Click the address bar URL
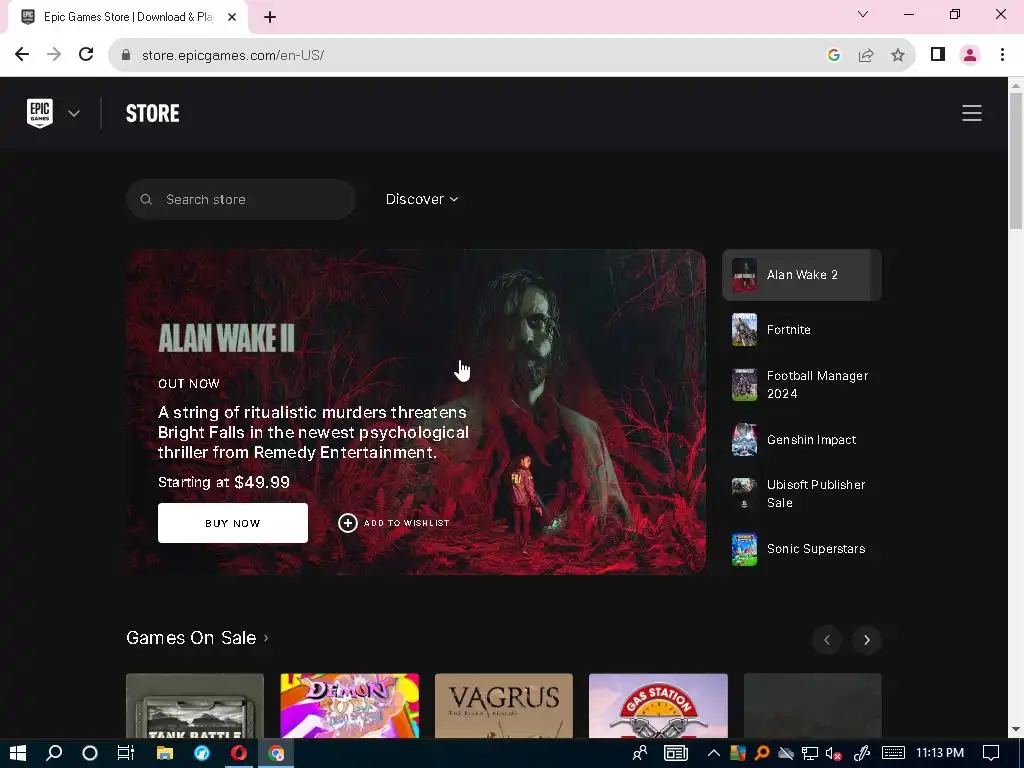Viewport: 1024px width, 768px height. (x=233, y=56)
